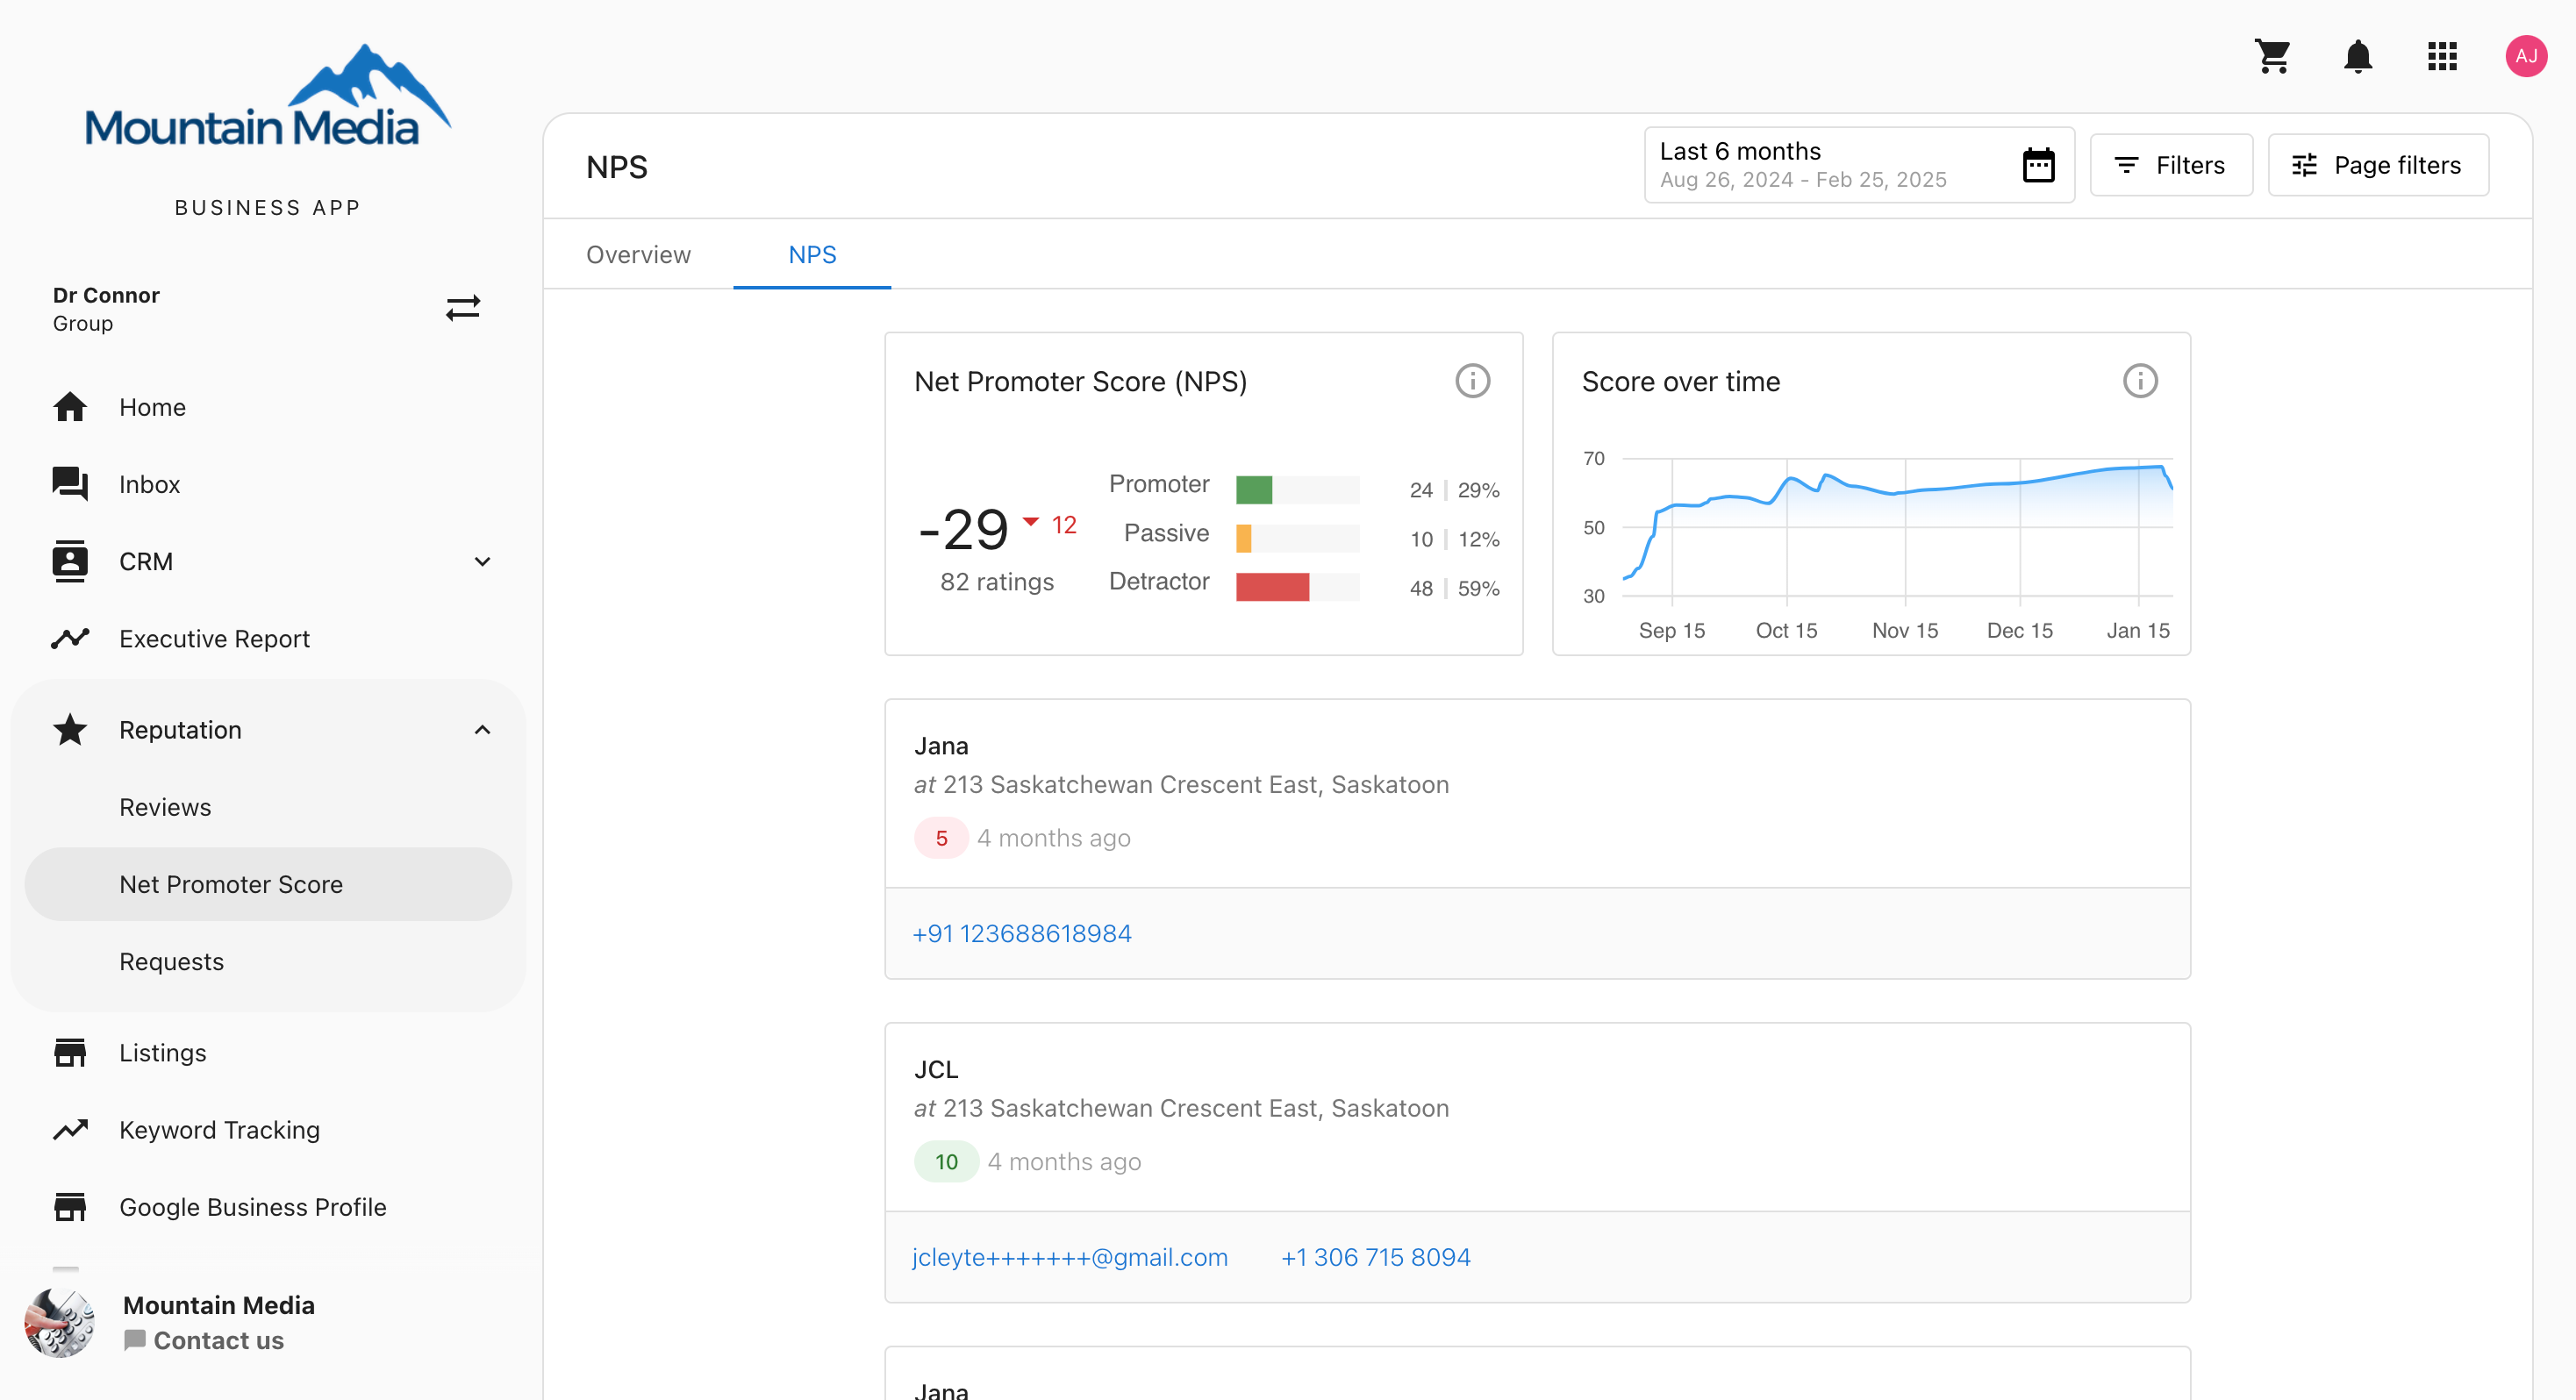Click the CRM contacts icon
Image resolution: width=2576 pixels, height=1400 pixels.
pos(70,561)
